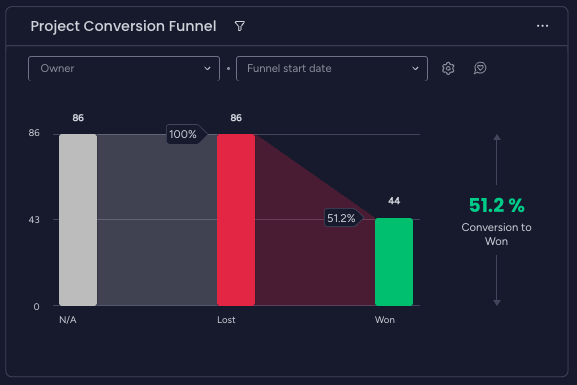
Task: Click the 86 value above Lost bar
Action: [x=236, y=118]
